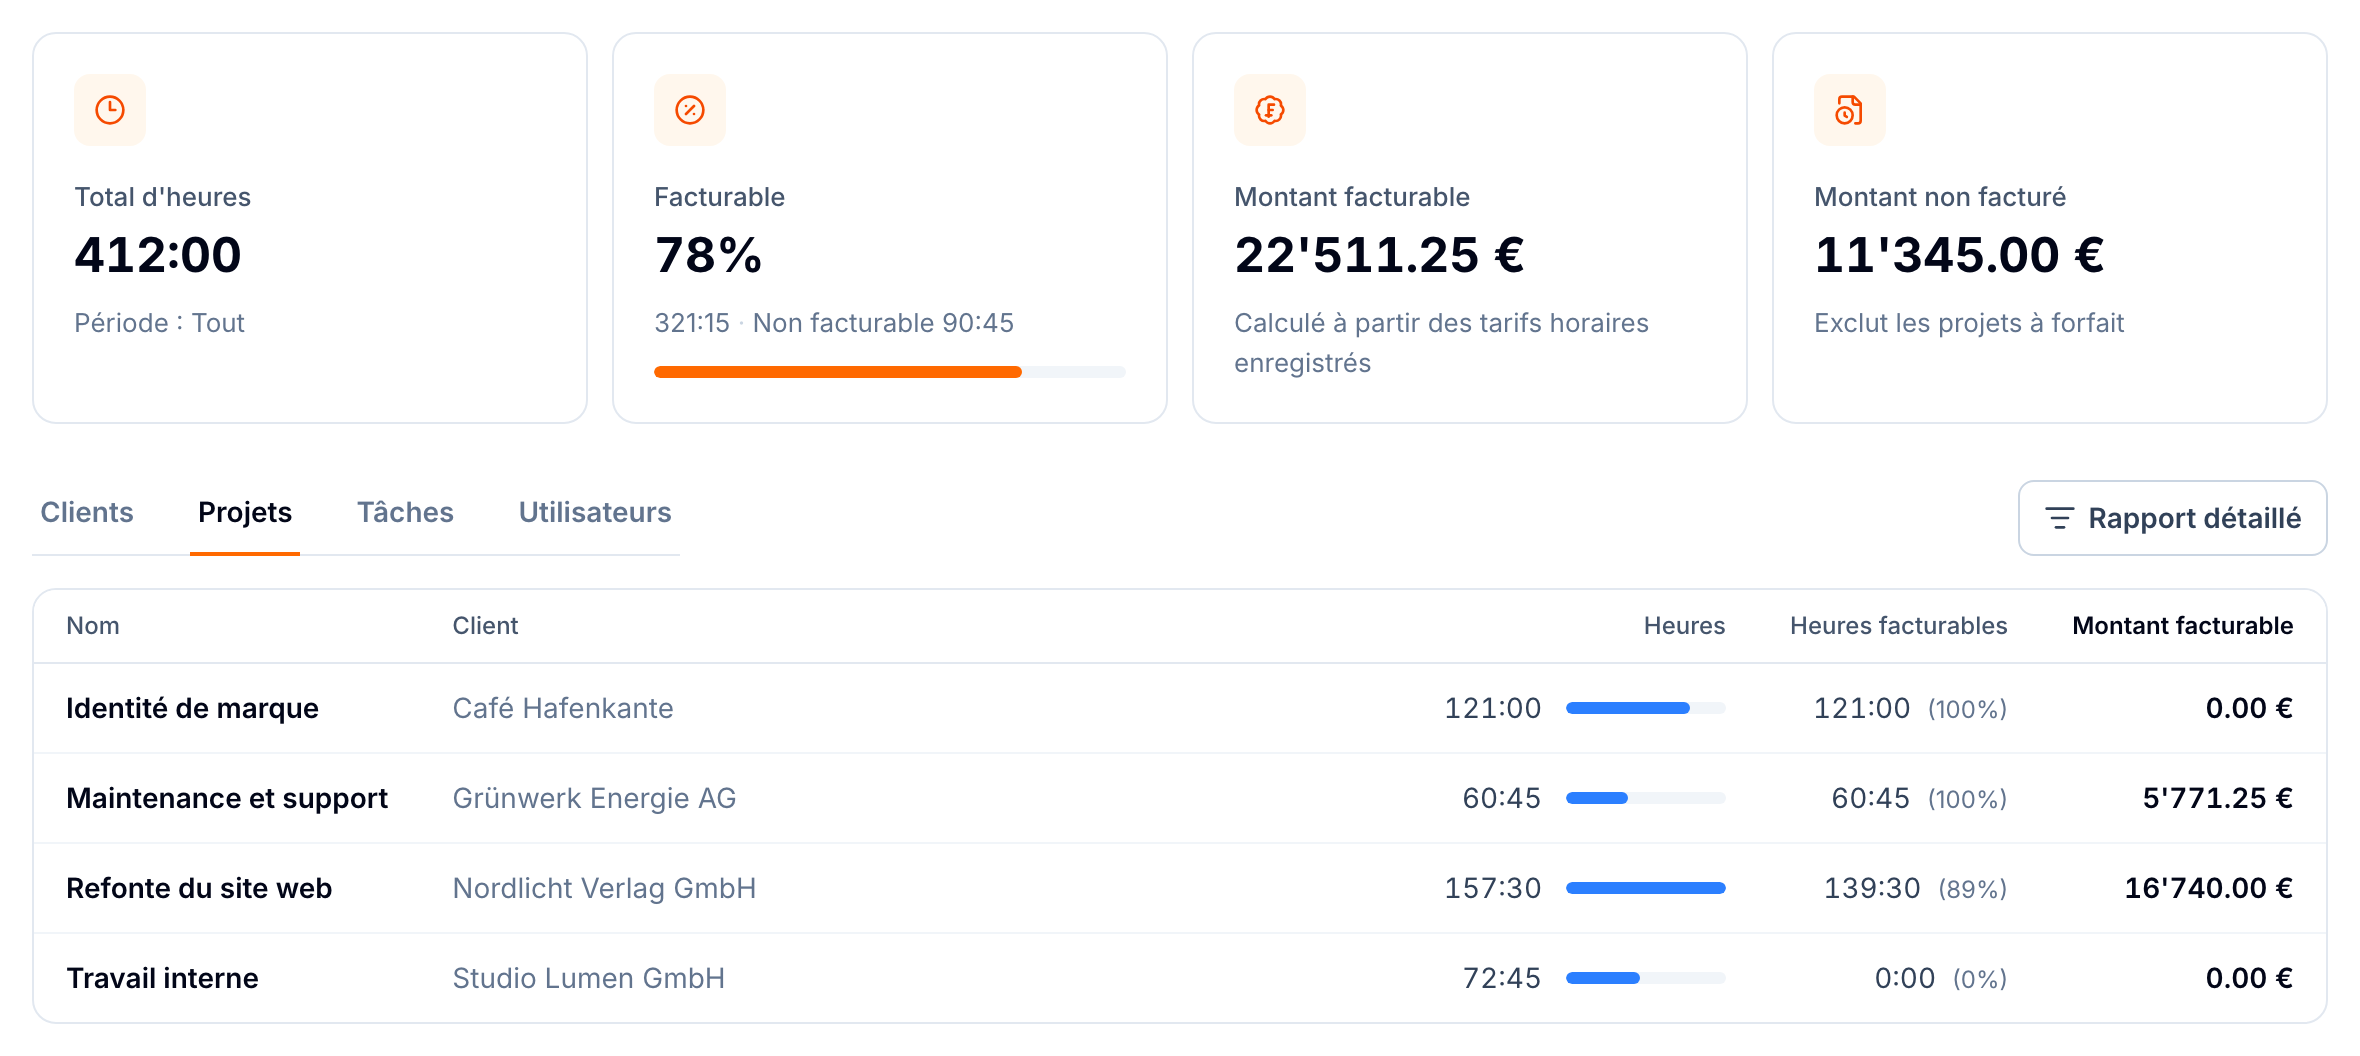Open the Tâches tab
Screen dimensions: 2360x1056
tap(405, 512)
